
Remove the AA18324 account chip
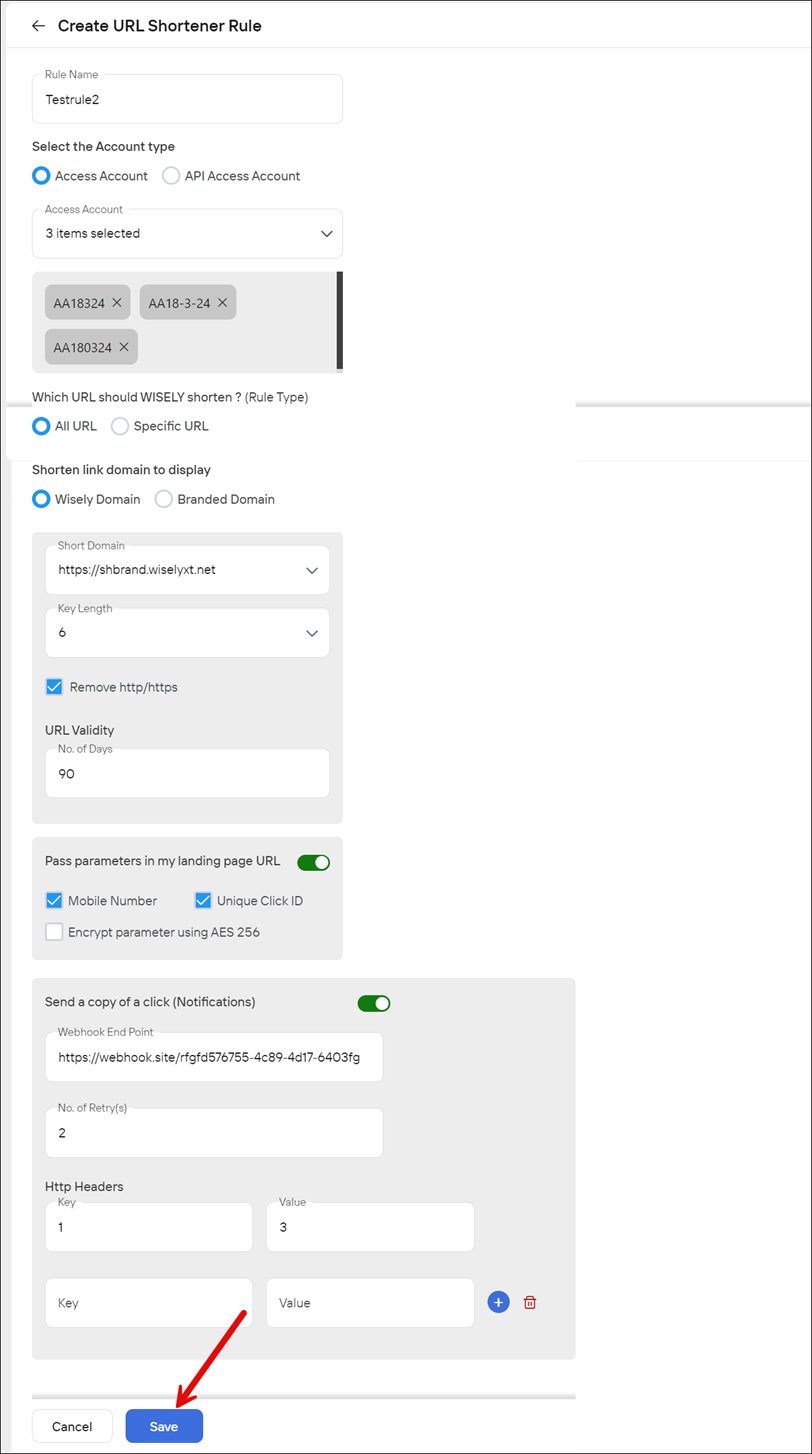[x=117, y=302]
